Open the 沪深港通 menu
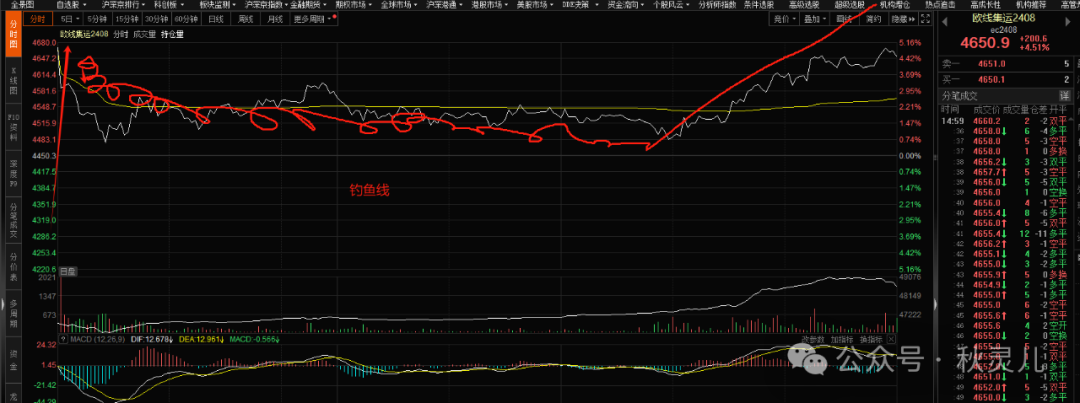 click(442, 4)
